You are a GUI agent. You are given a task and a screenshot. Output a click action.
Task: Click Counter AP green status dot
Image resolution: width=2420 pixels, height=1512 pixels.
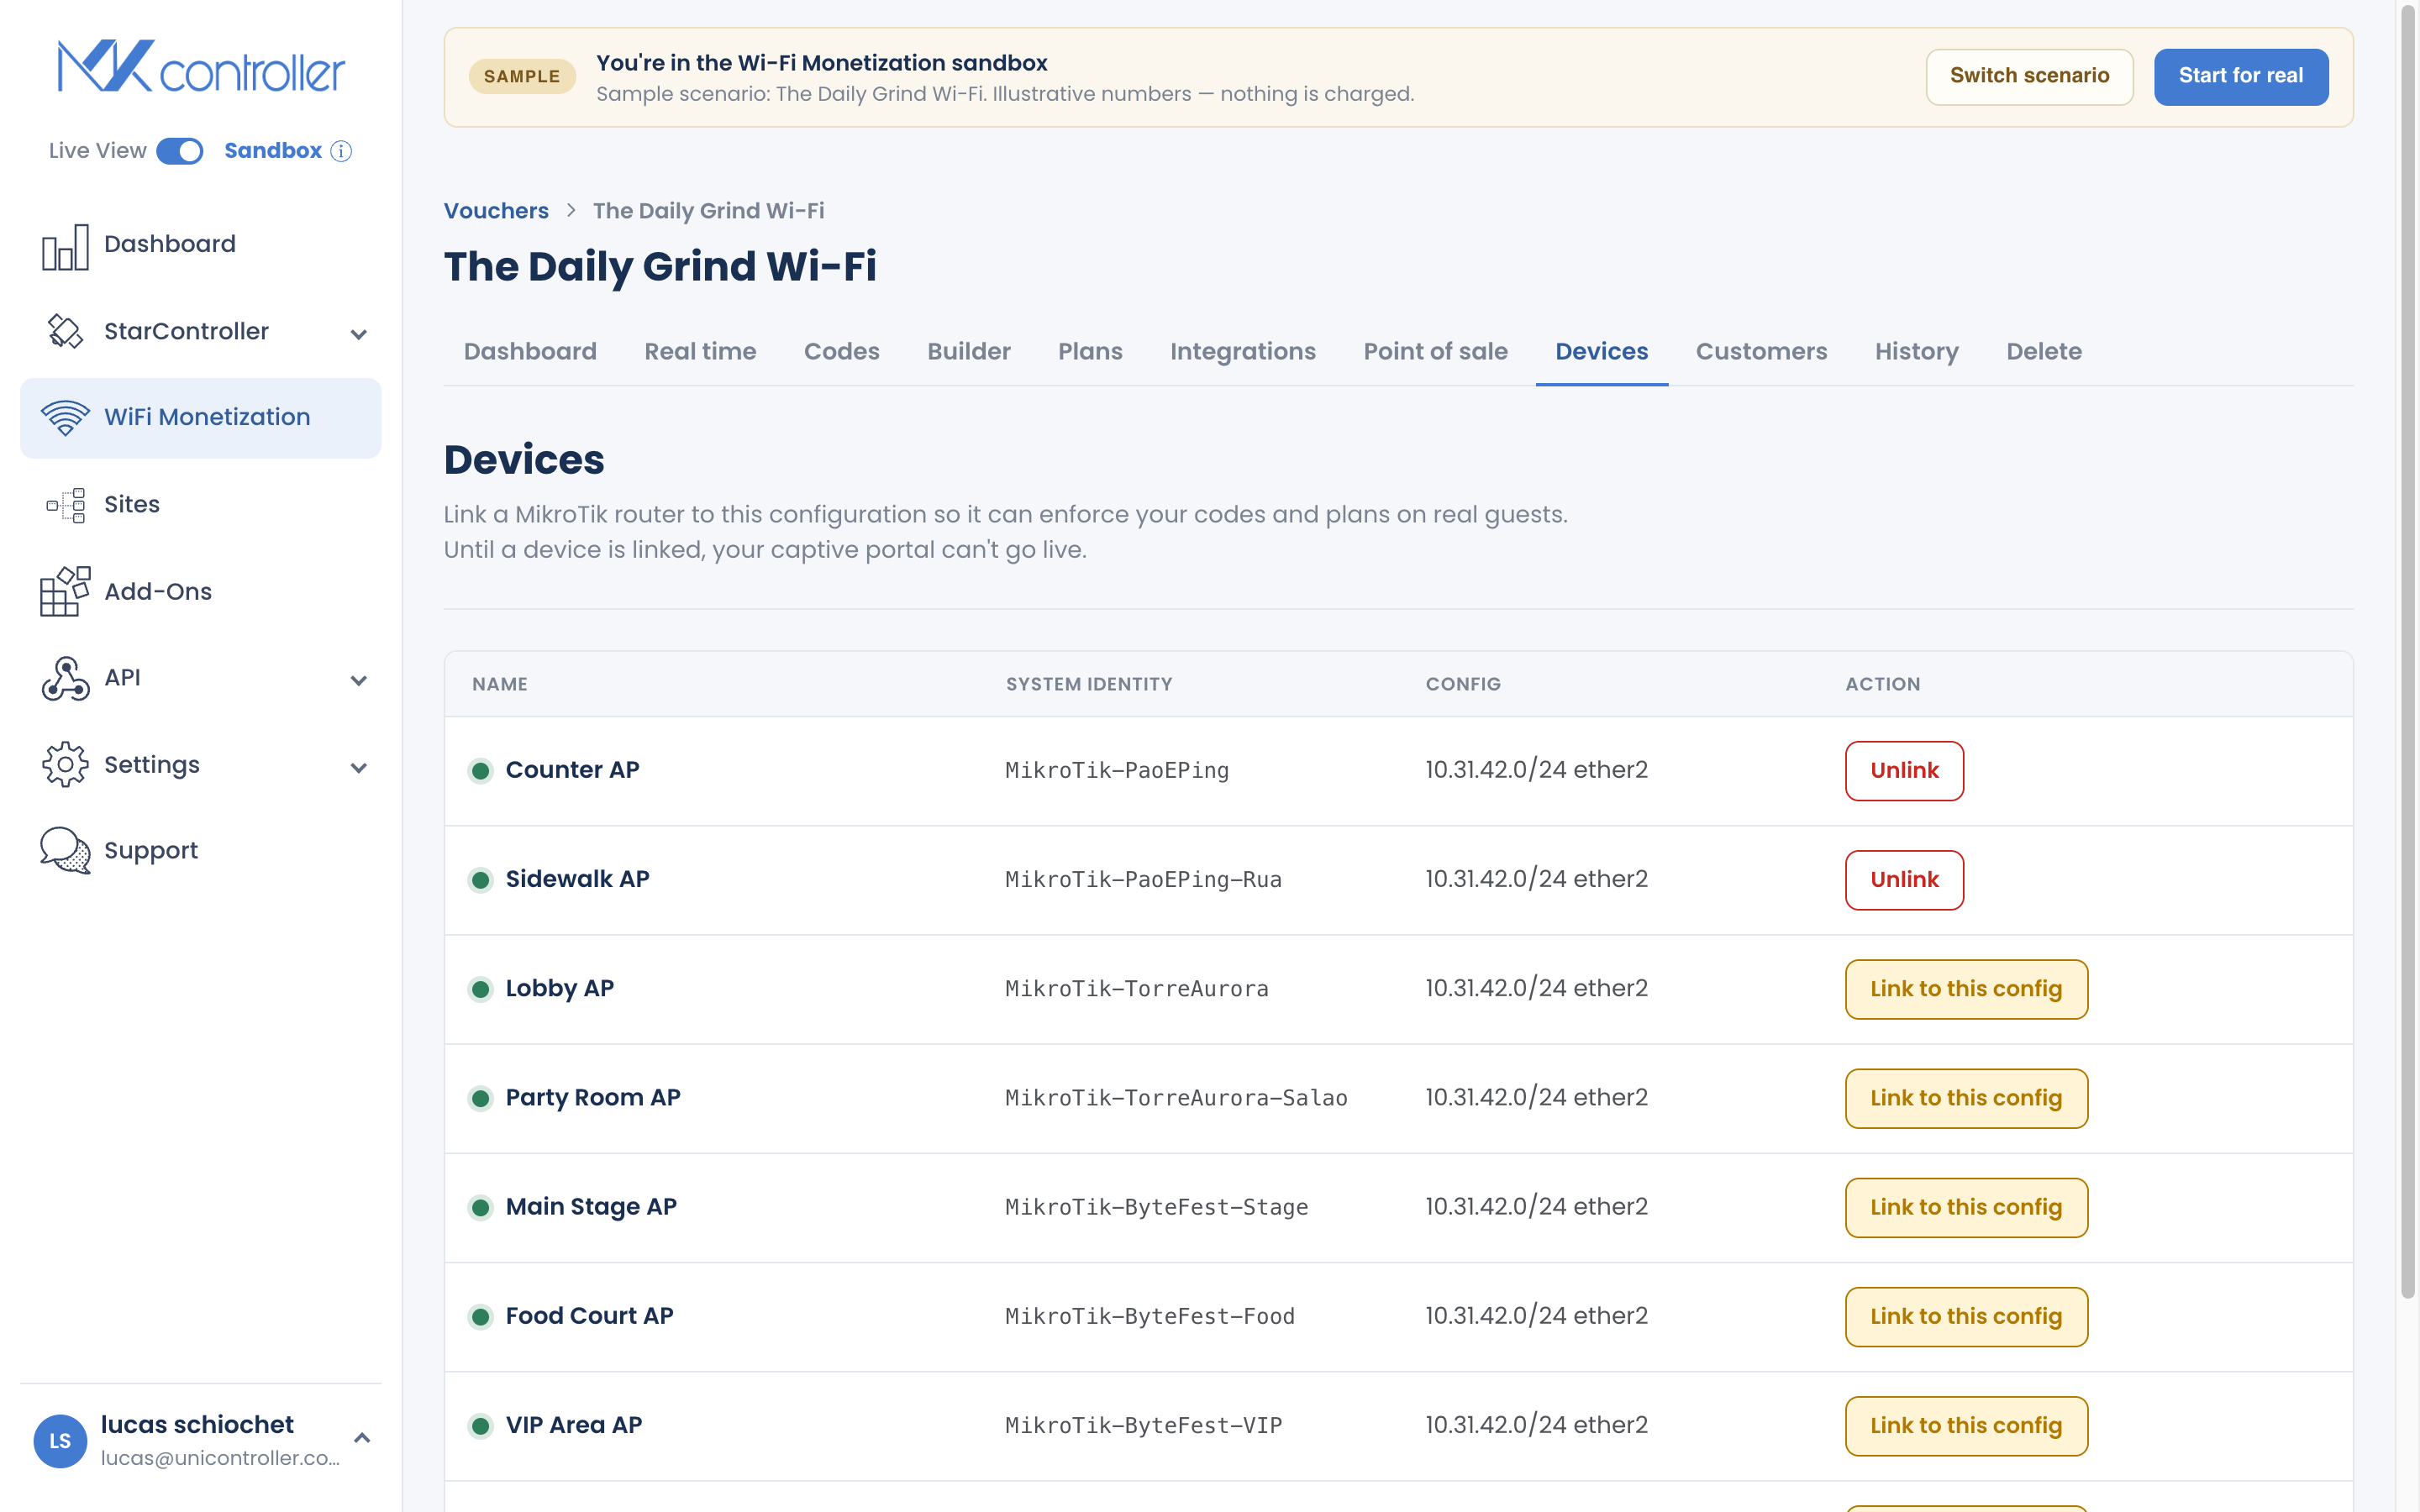(x=481, y=771)
